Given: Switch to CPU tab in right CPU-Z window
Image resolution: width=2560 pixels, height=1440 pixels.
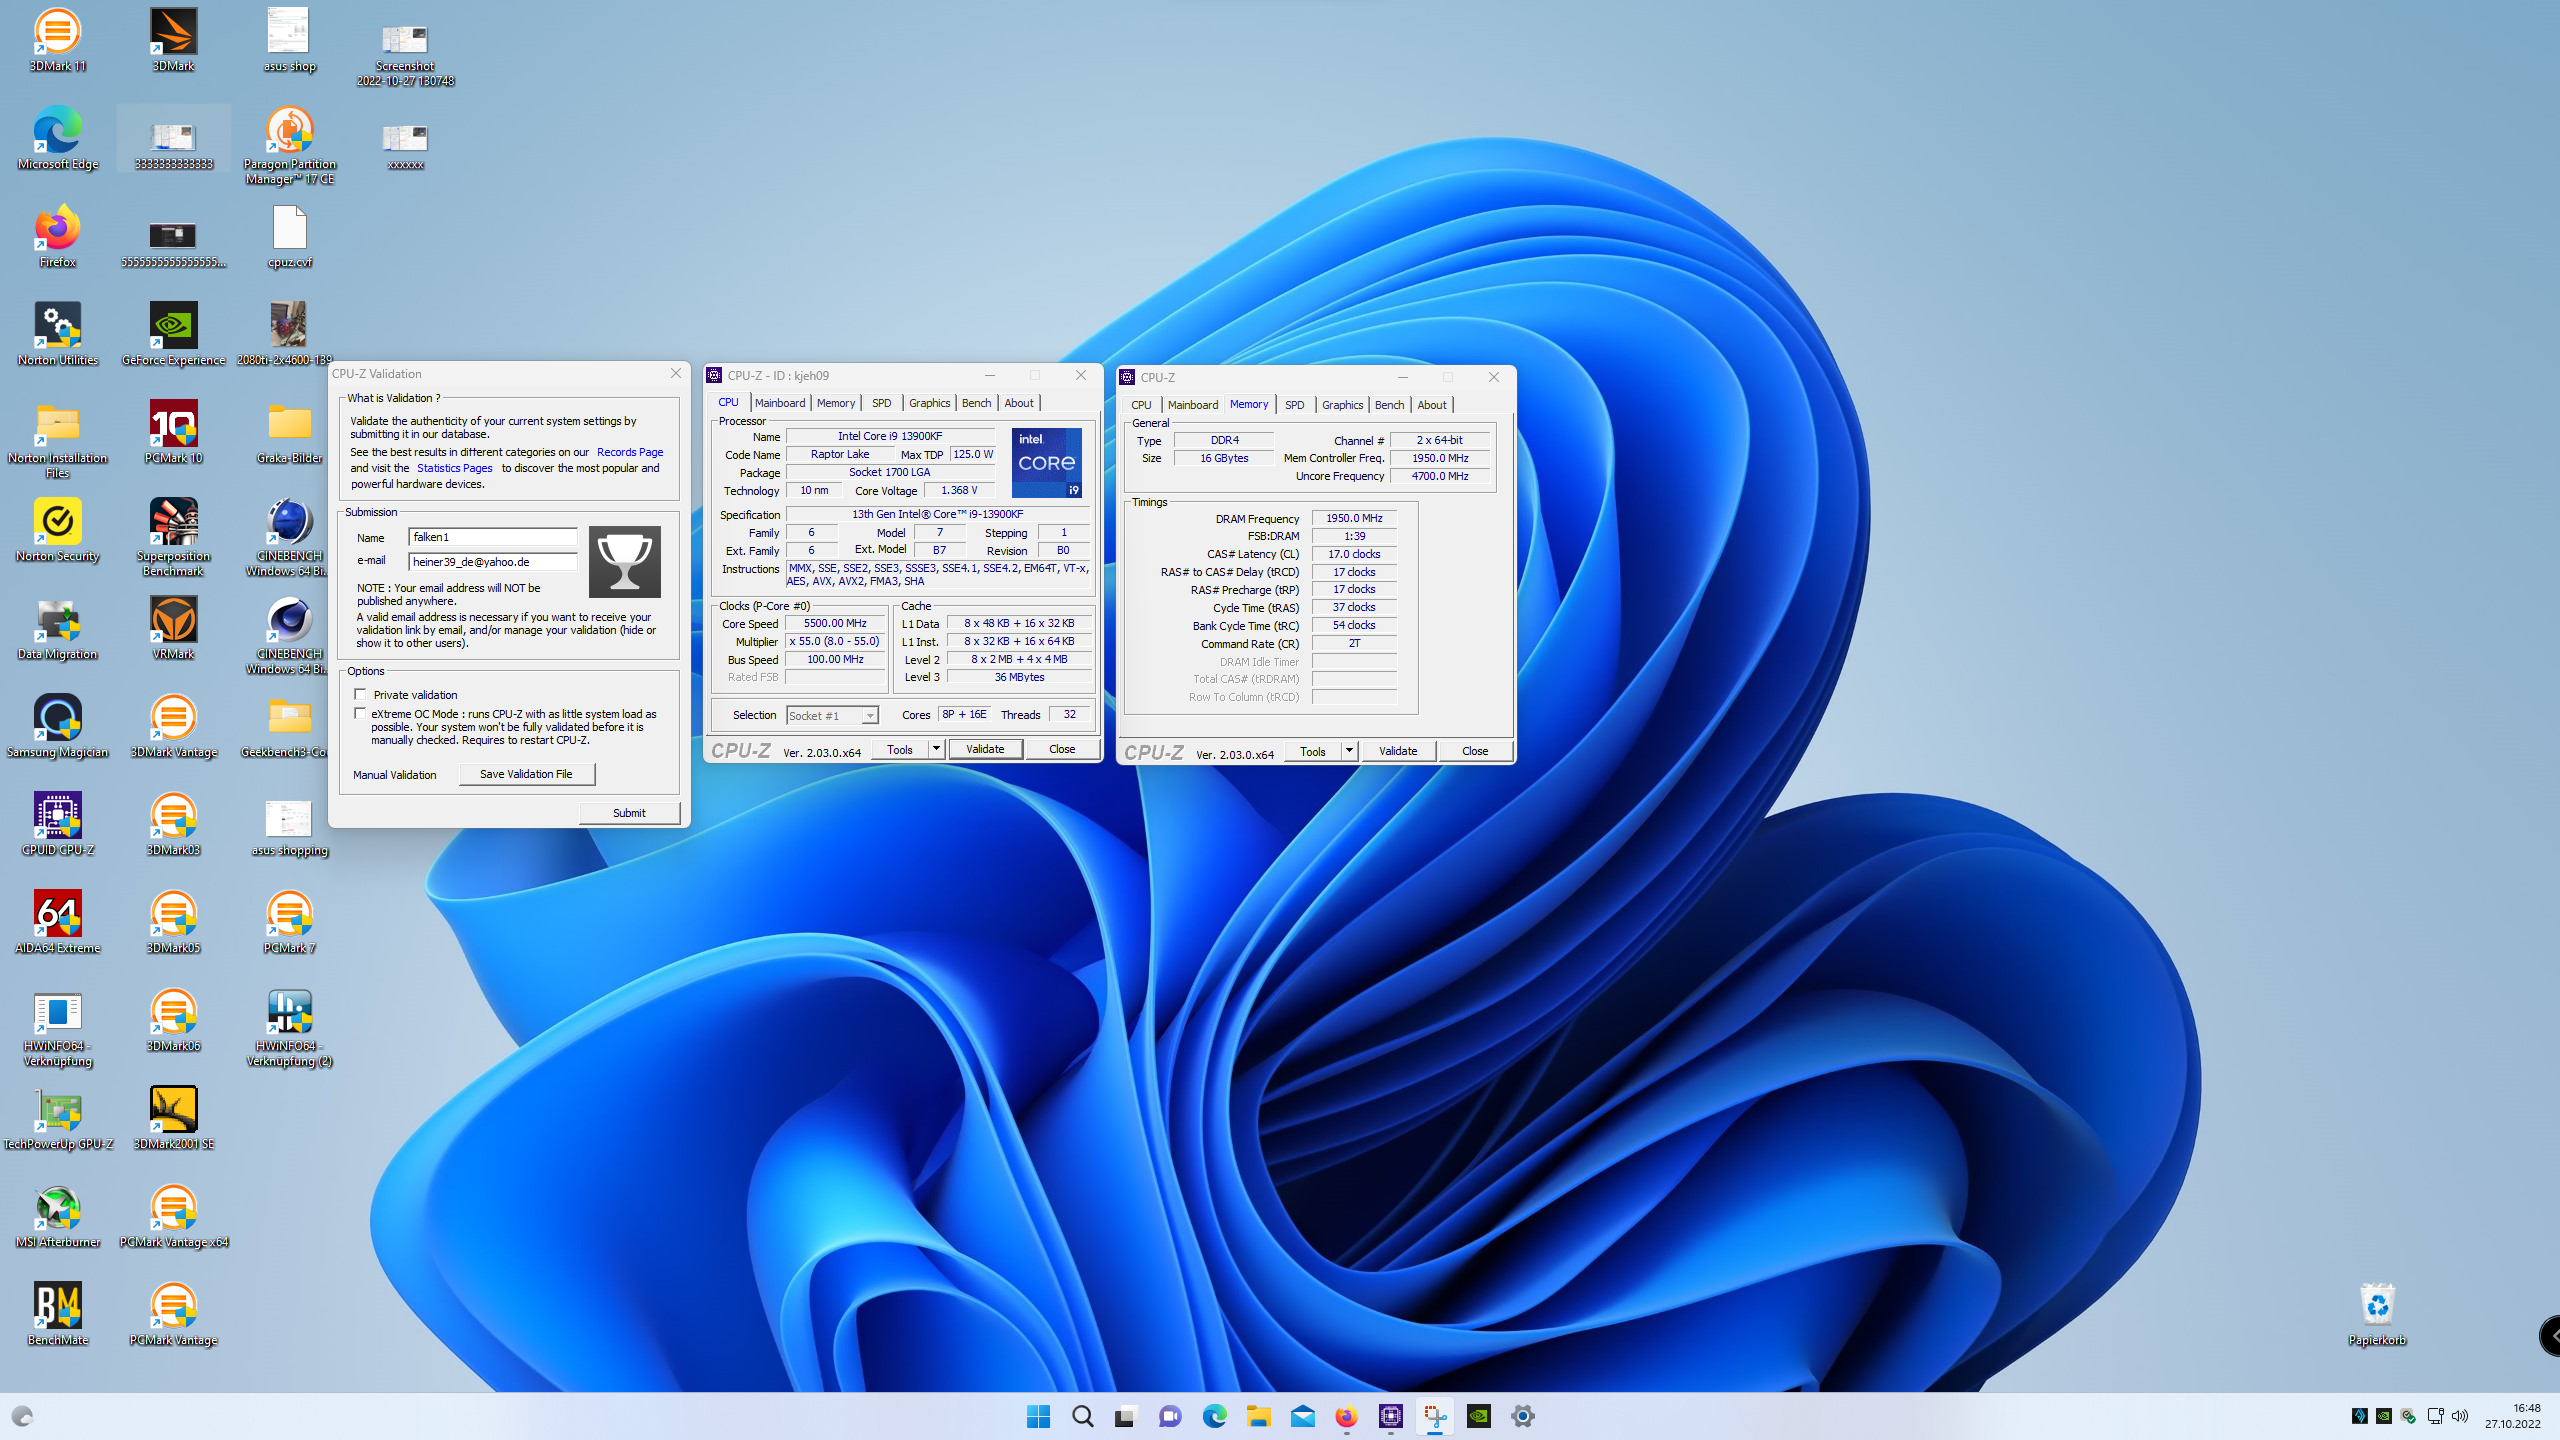Looking at the screenshot, I should coord(1141,405).
